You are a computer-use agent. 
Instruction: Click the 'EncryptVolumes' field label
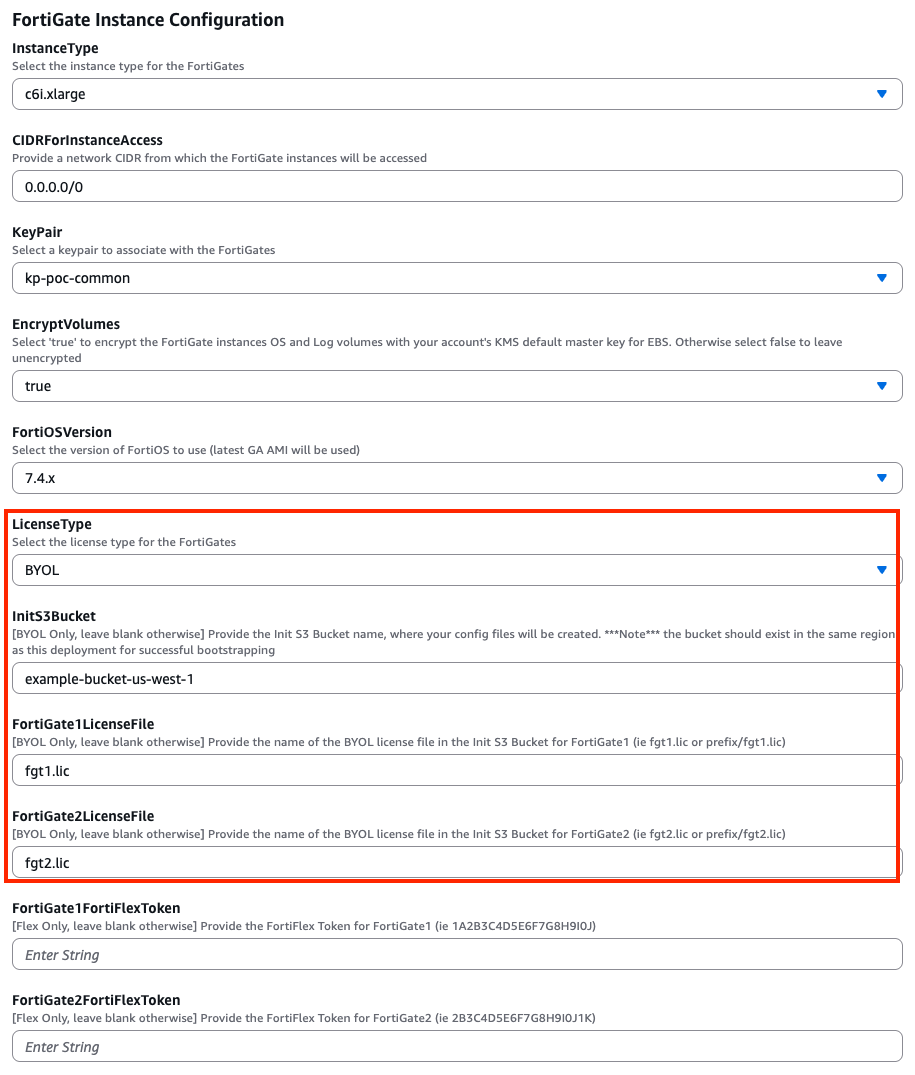coord(66,324)
